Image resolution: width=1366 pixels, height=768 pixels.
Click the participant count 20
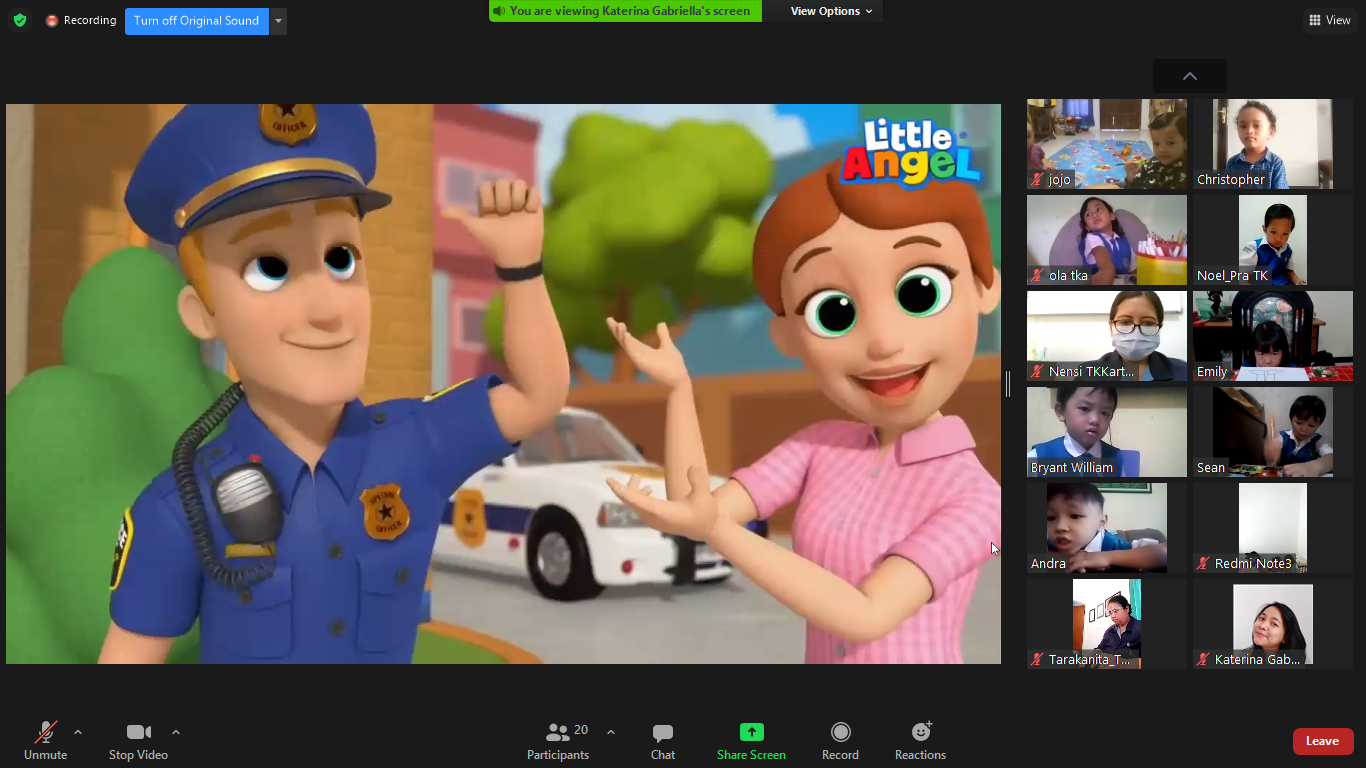tap(581, 730)
